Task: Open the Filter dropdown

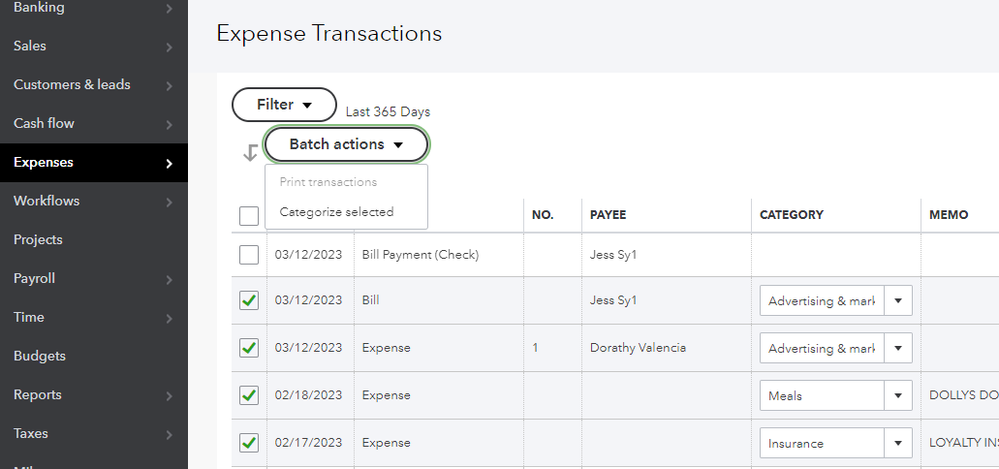Action: coord(284,105)
